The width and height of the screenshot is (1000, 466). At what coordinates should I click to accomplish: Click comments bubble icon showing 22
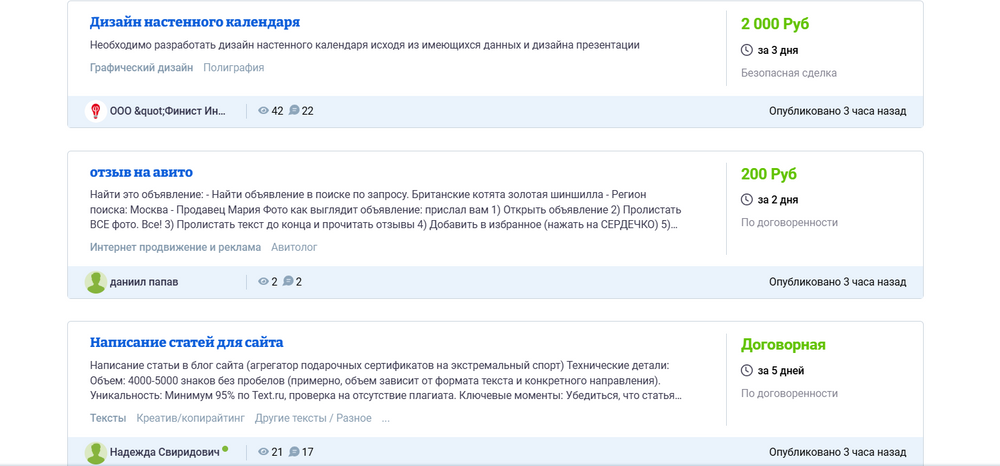click(x=294, y=111)
